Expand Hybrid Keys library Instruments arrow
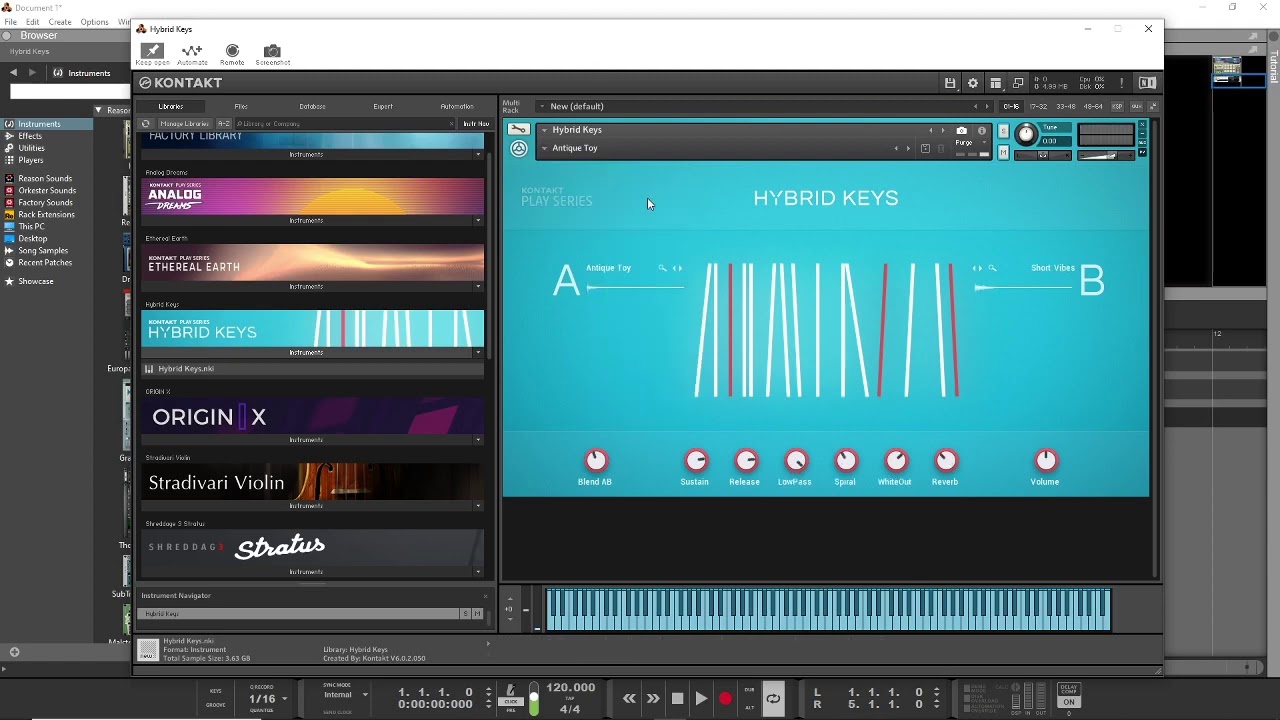The height and width of the screenshot is (720, 1280). [478, 353]
